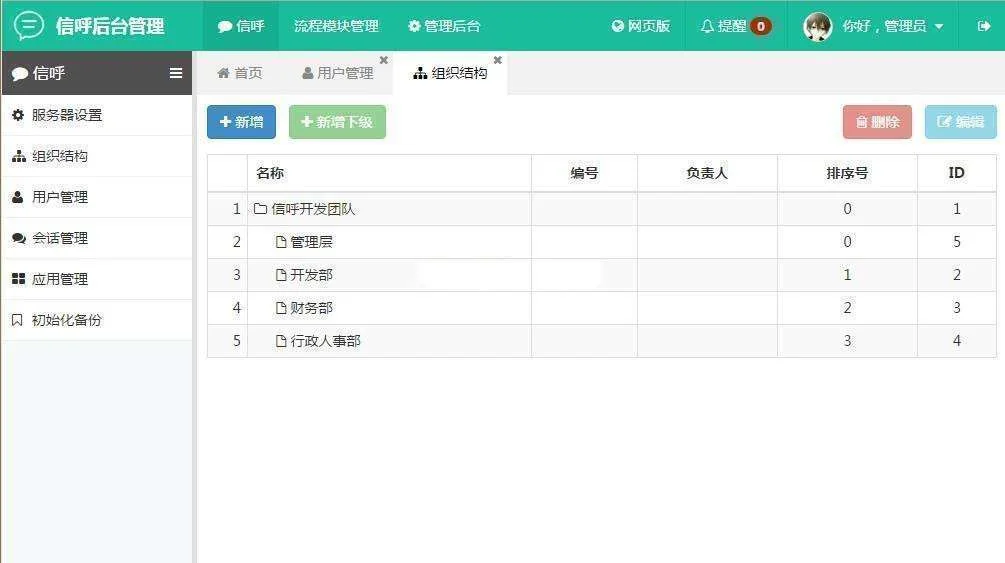This screenshot has width=1005, height=563.
Task: Click the 新增下级 button
Action: click(x=337, y=122)
